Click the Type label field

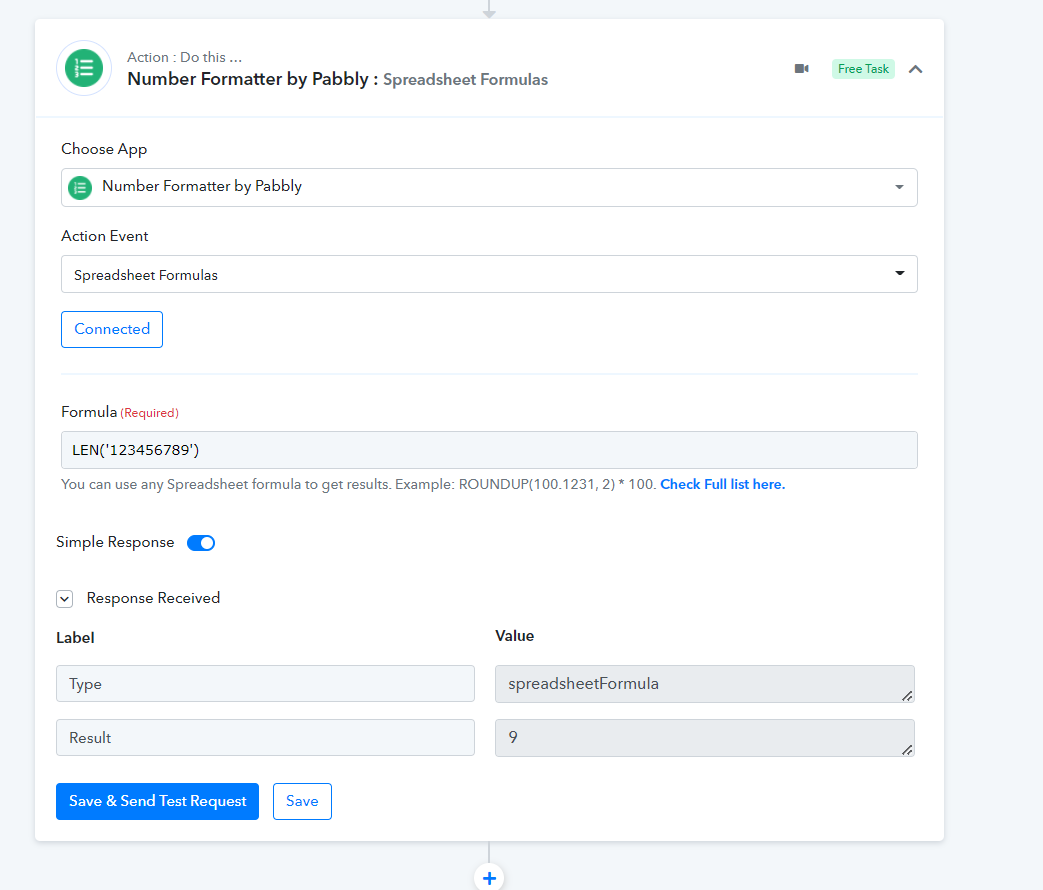coord(265,684)
